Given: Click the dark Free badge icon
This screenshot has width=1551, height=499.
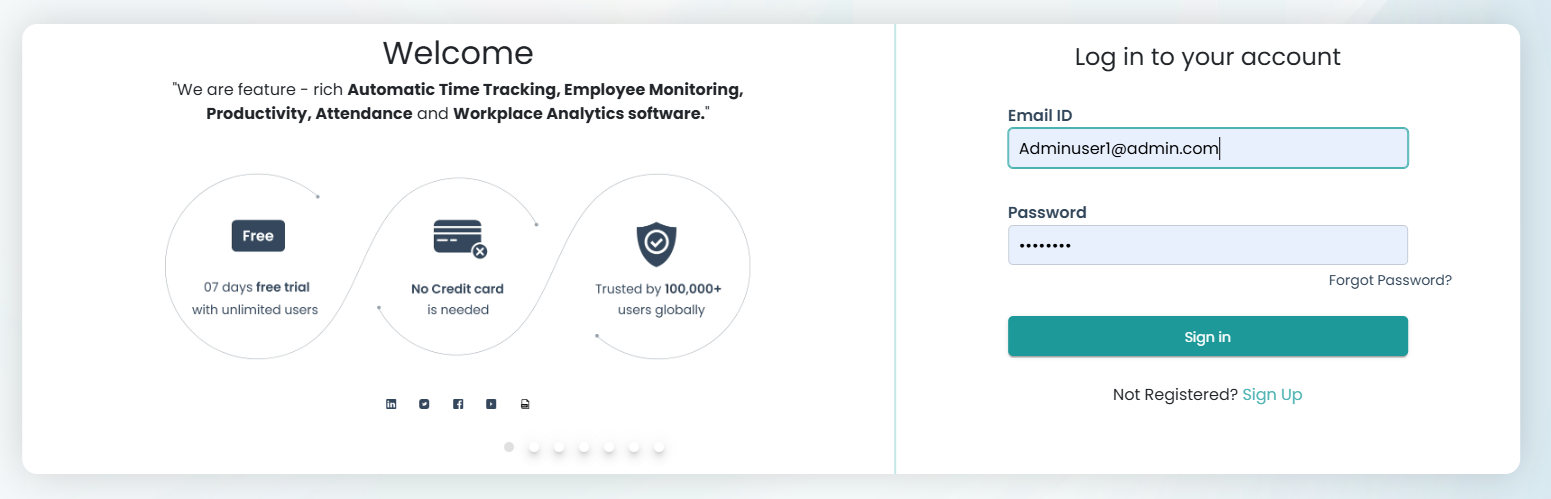Looking at the screenshot, I should pos(258,236).
